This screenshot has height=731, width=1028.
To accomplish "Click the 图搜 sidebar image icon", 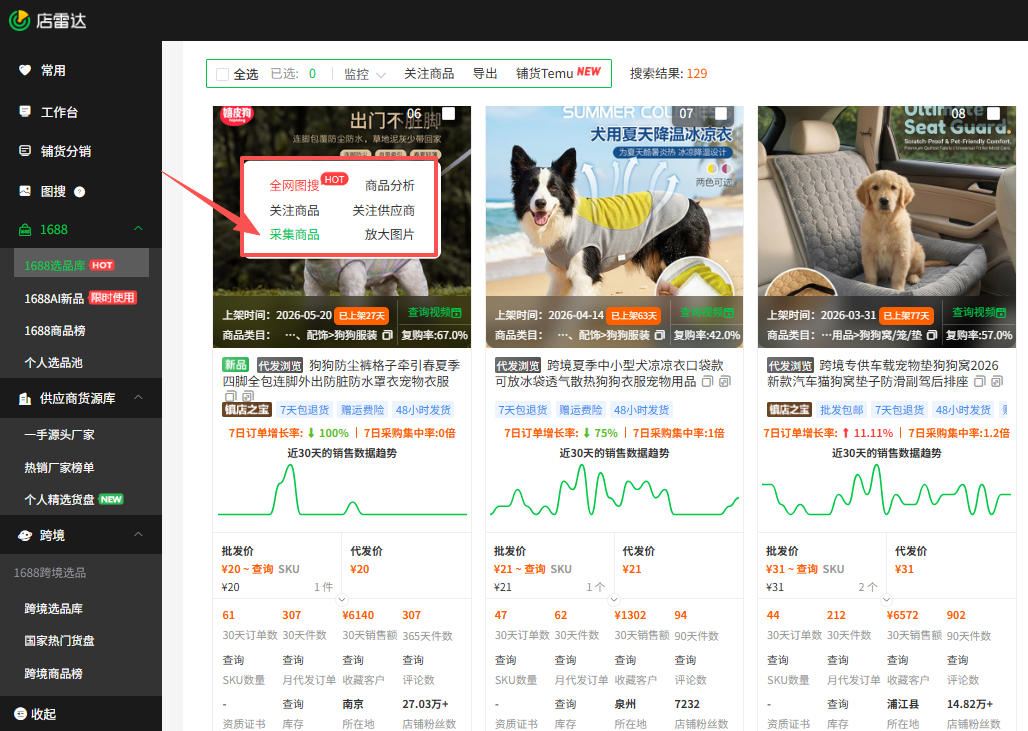I will tap(25, 191).
